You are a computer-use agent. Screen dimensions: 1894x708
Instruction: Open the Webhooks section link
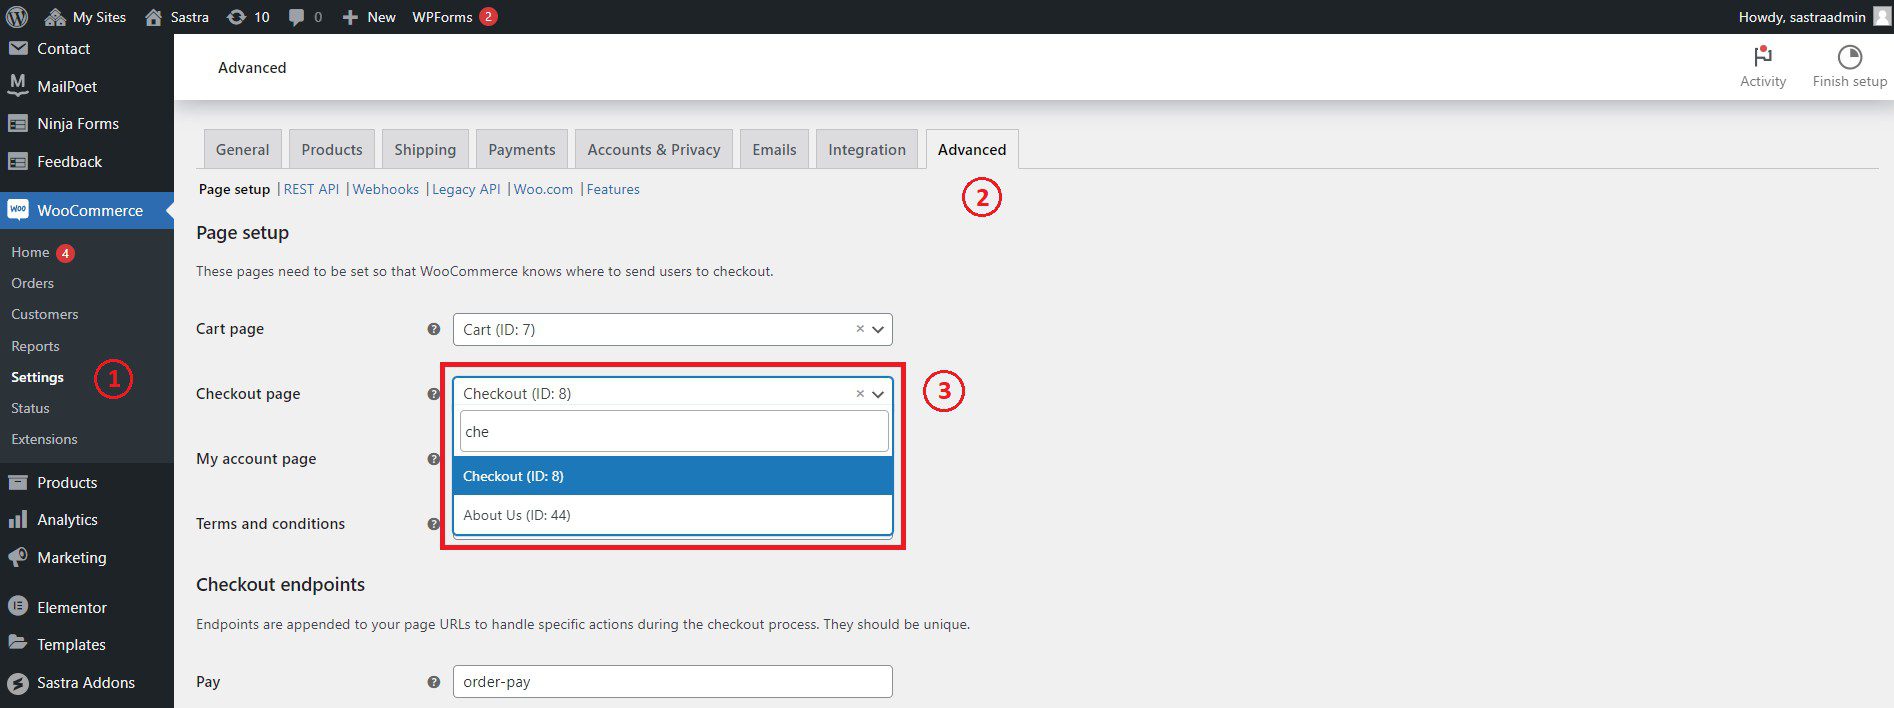[385, 189]
